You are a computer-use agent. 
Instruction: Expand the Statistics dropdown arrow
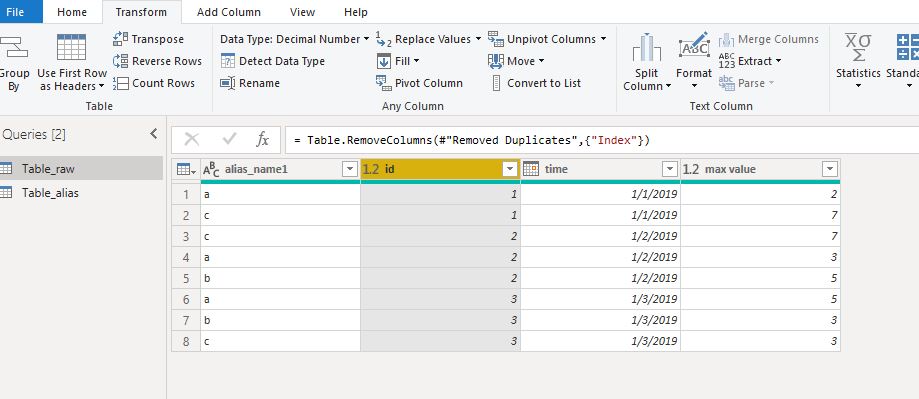click(858, 87)
